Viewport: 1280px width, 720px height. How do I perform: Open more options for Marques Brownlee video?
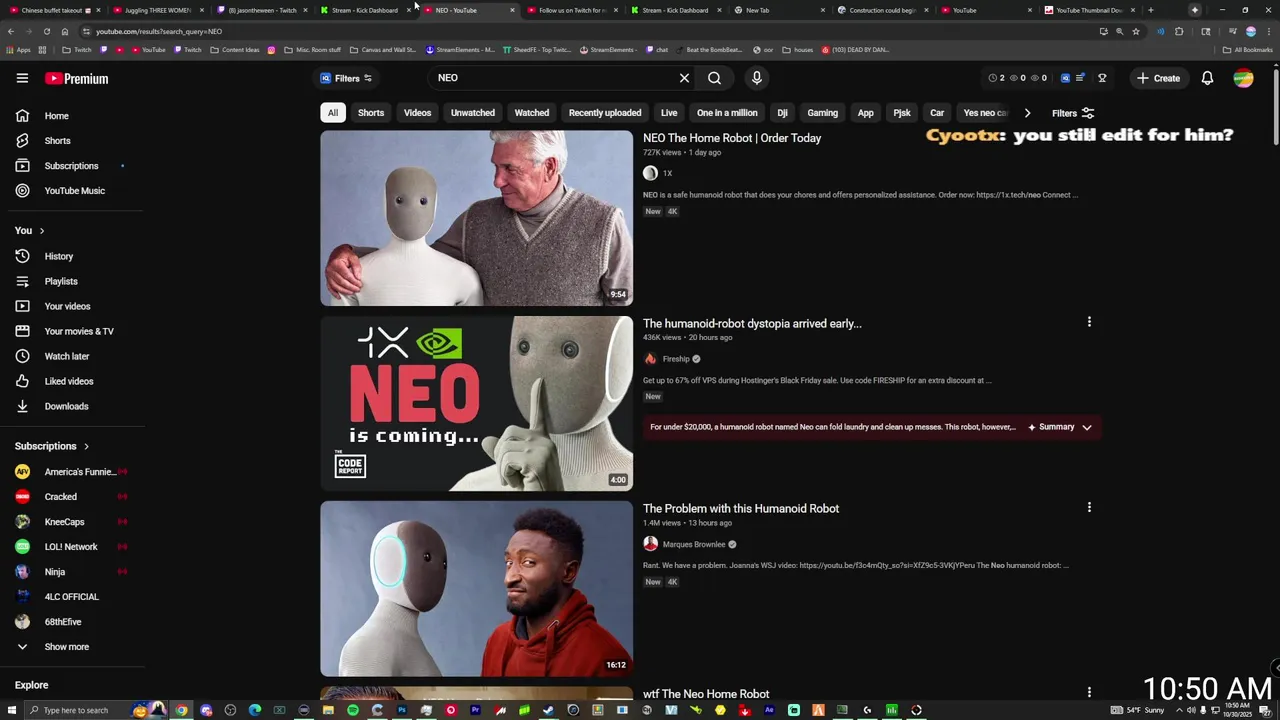[x=1089, y=507]
